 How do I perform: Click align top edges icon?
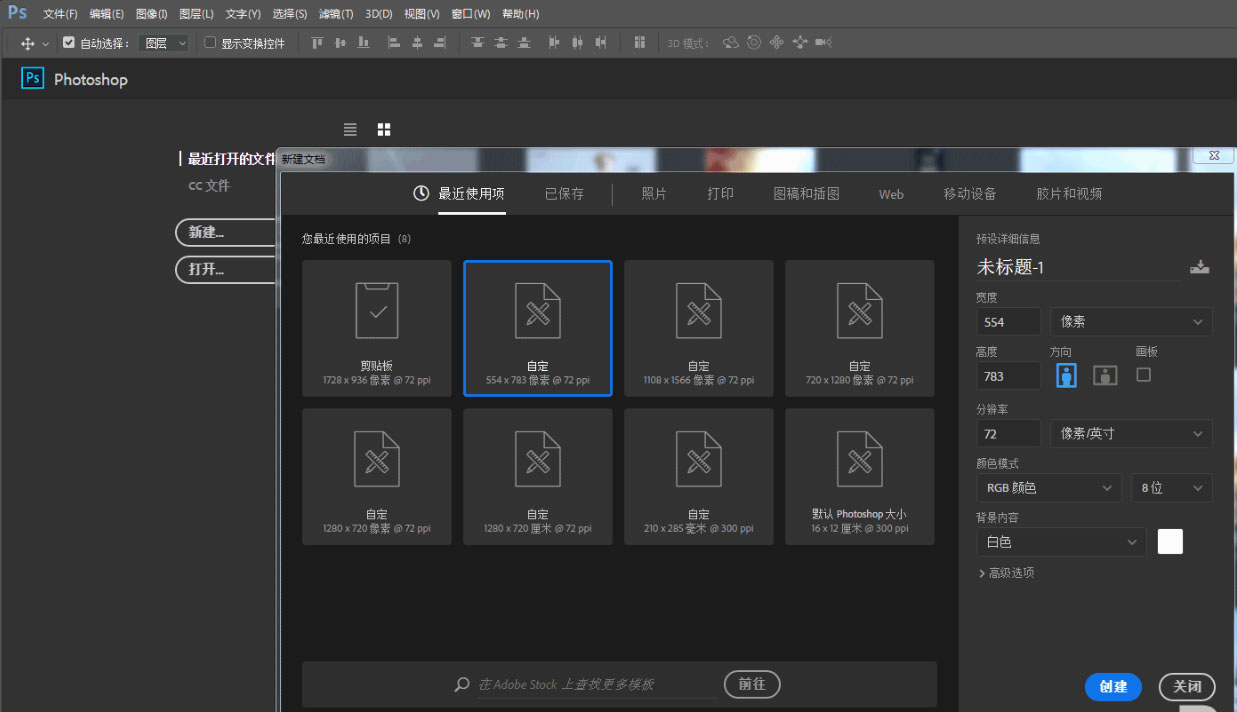click(317, 43)
